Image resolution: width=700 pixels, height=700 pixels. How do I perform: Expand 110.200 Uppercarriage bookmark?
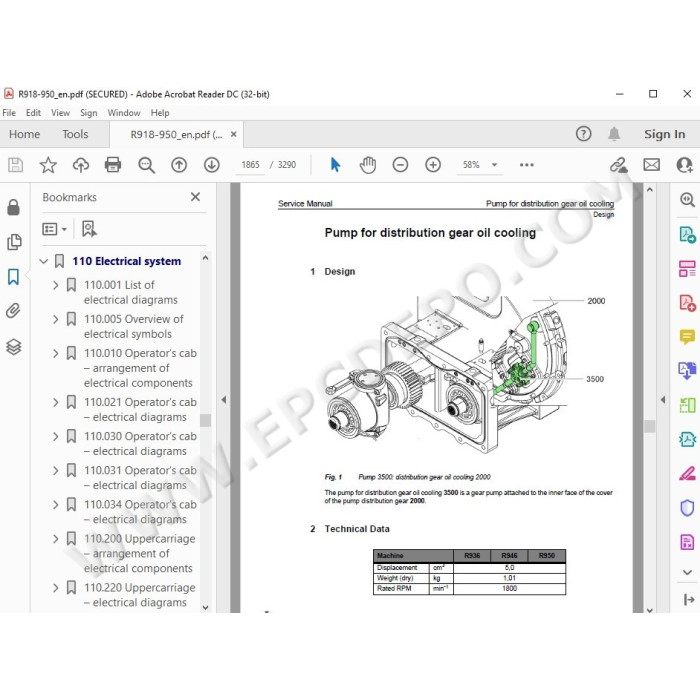55,539
